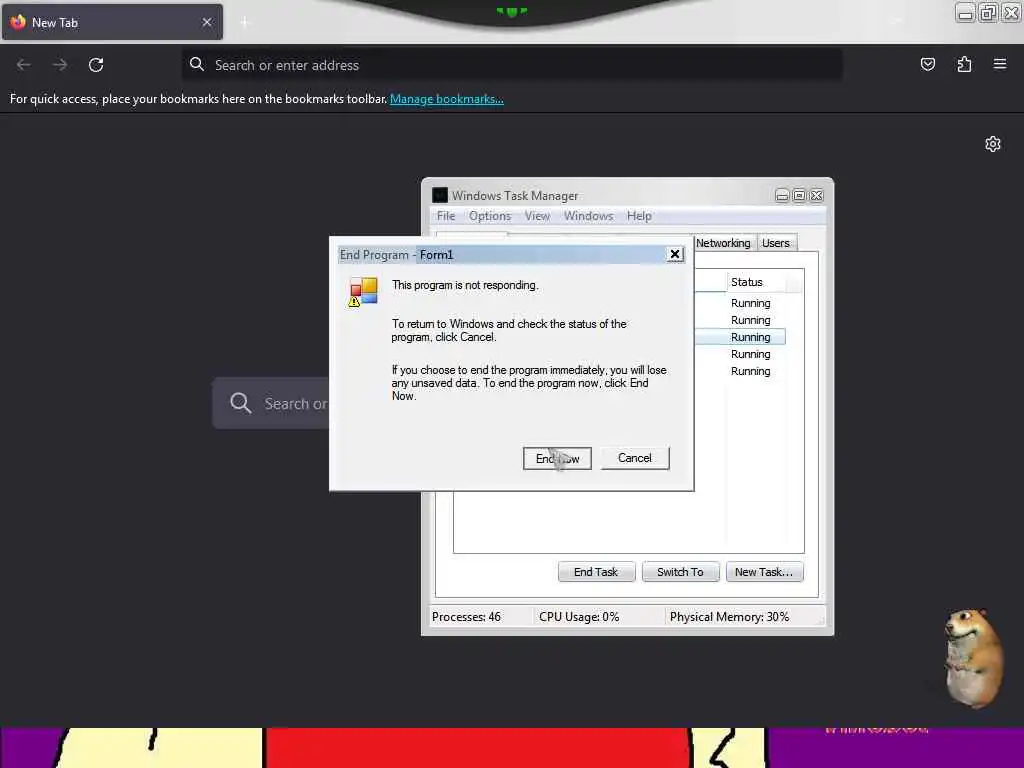Select the highlighted Running task row

pyautogui.click(x=740, y=337)
